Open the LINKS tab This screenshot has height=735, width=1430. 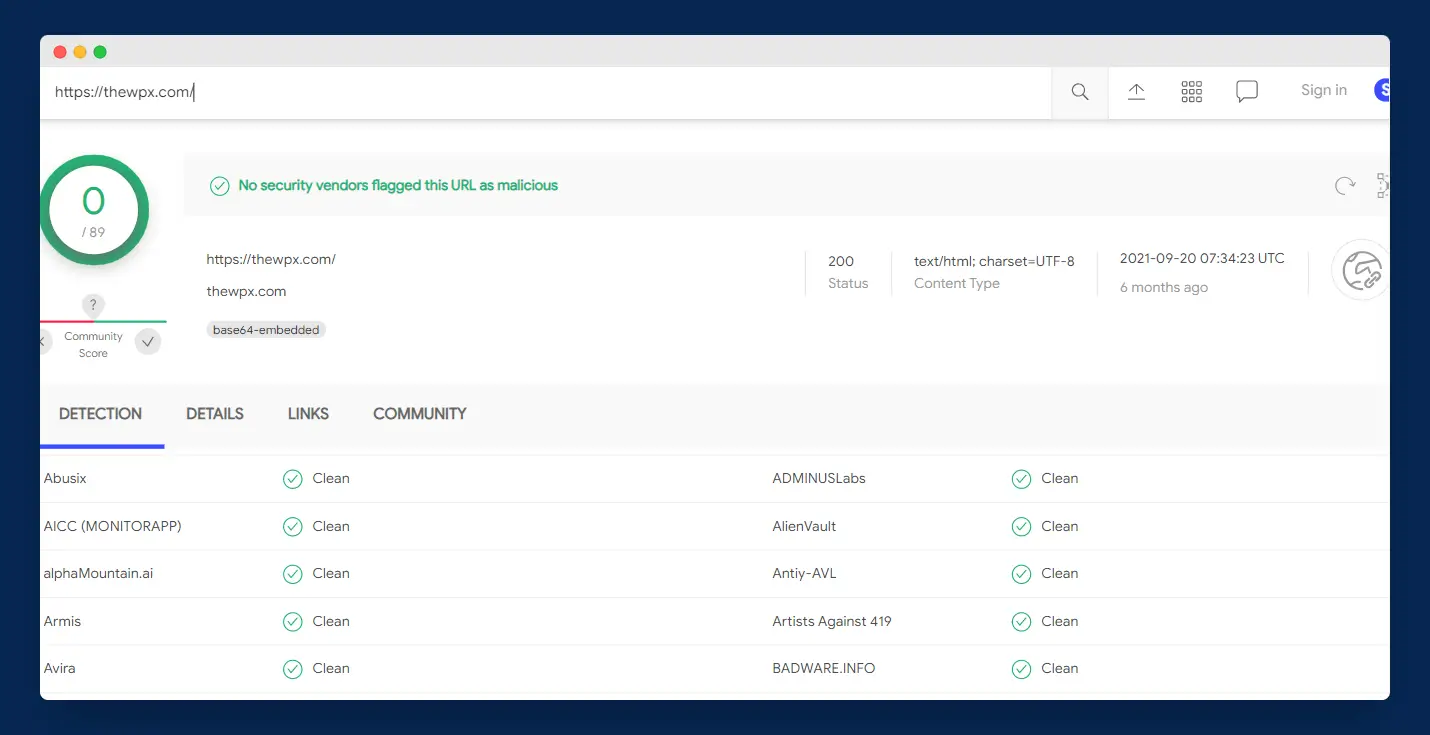click(308, 414)
